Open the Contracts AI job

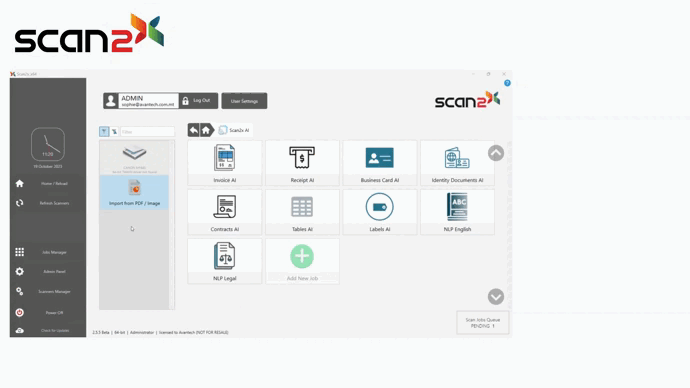click(x=224, y=212)
